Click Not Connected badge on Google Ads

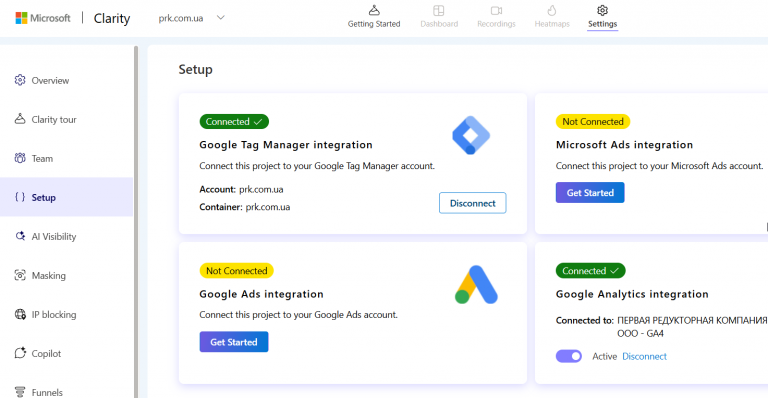point(237,271)
